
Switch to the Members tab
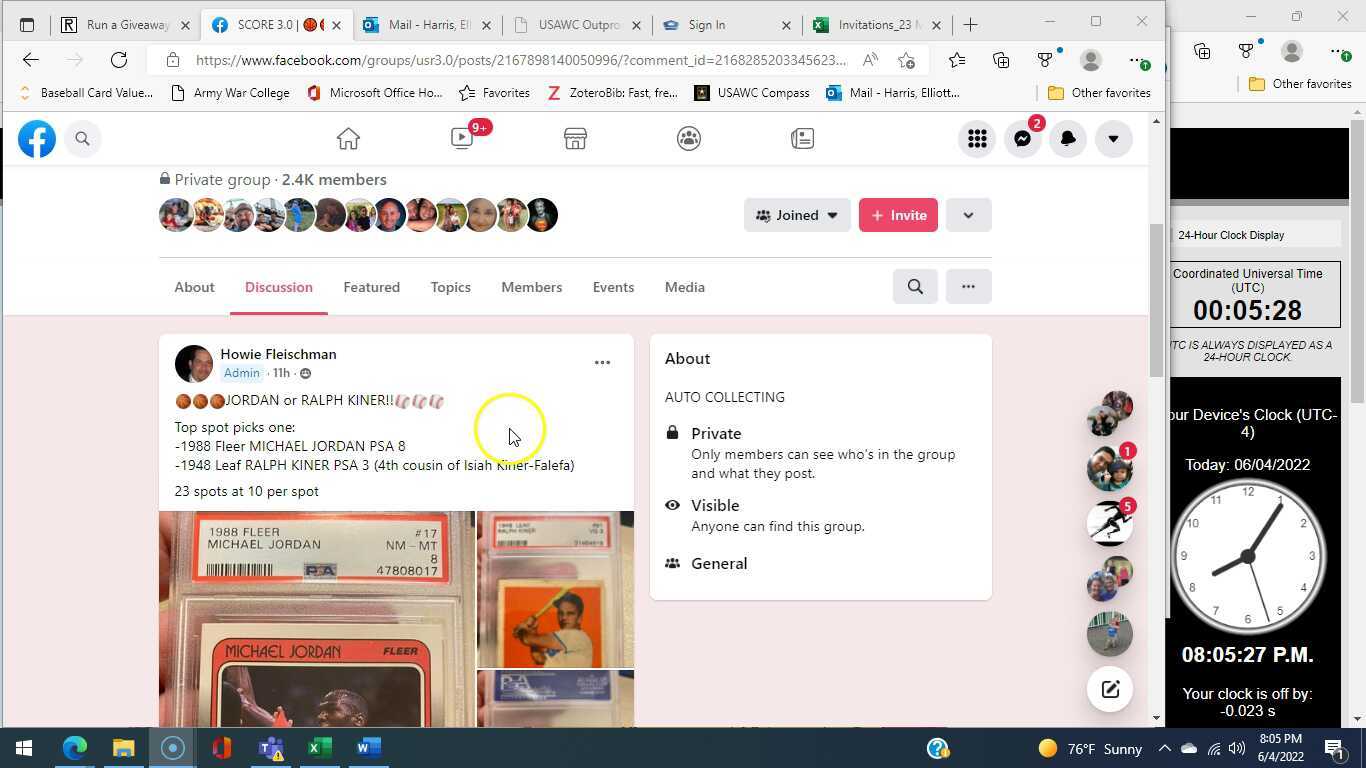pyautogui.click(x=531, y=287)
